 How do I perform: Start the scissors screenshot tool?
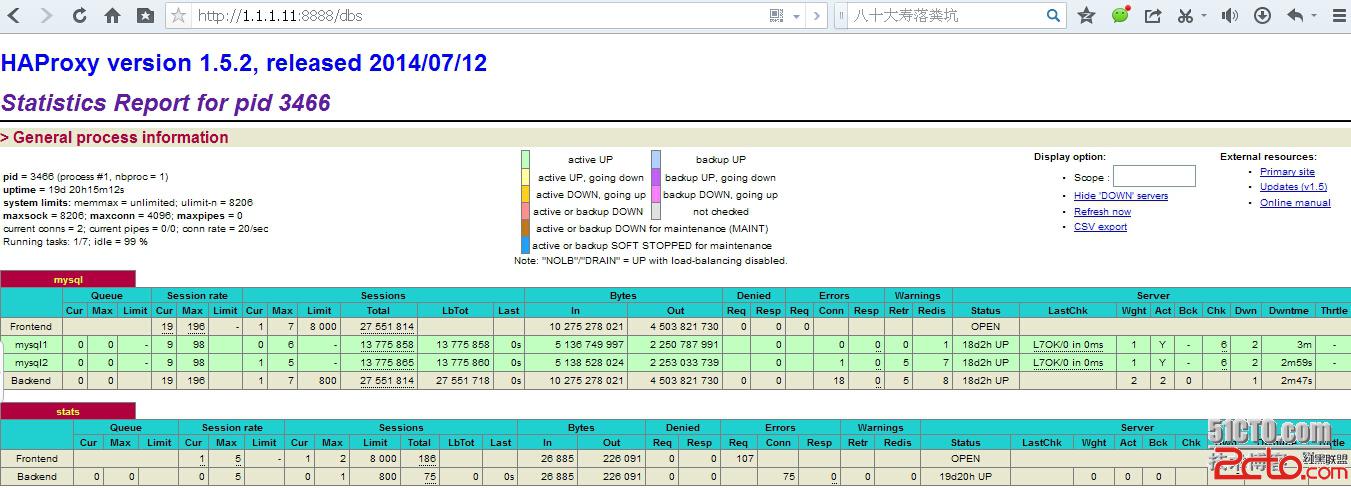(1185, 15)
